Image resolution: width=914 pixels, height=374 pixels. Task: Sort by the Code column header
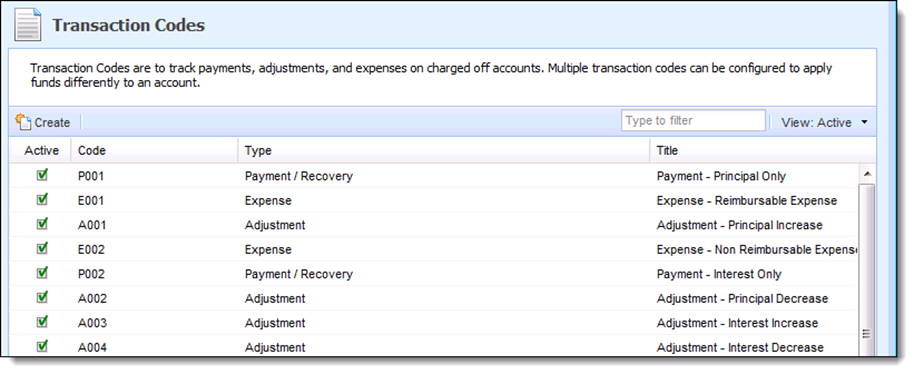coord(154,150)
